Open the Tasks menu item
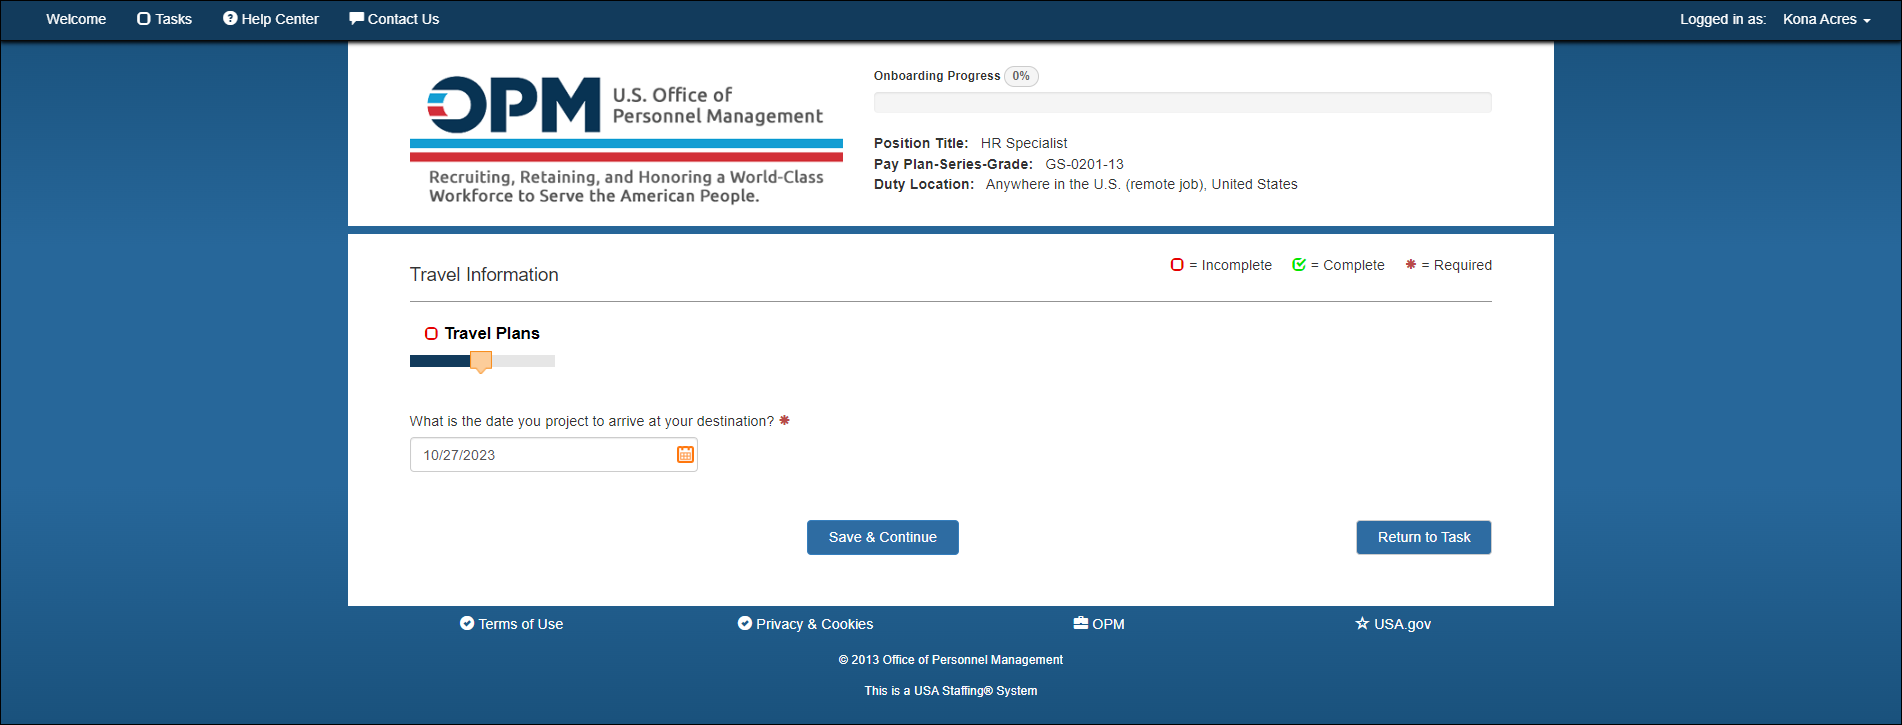Screen dimensions: 1902x725 (164, 19)
